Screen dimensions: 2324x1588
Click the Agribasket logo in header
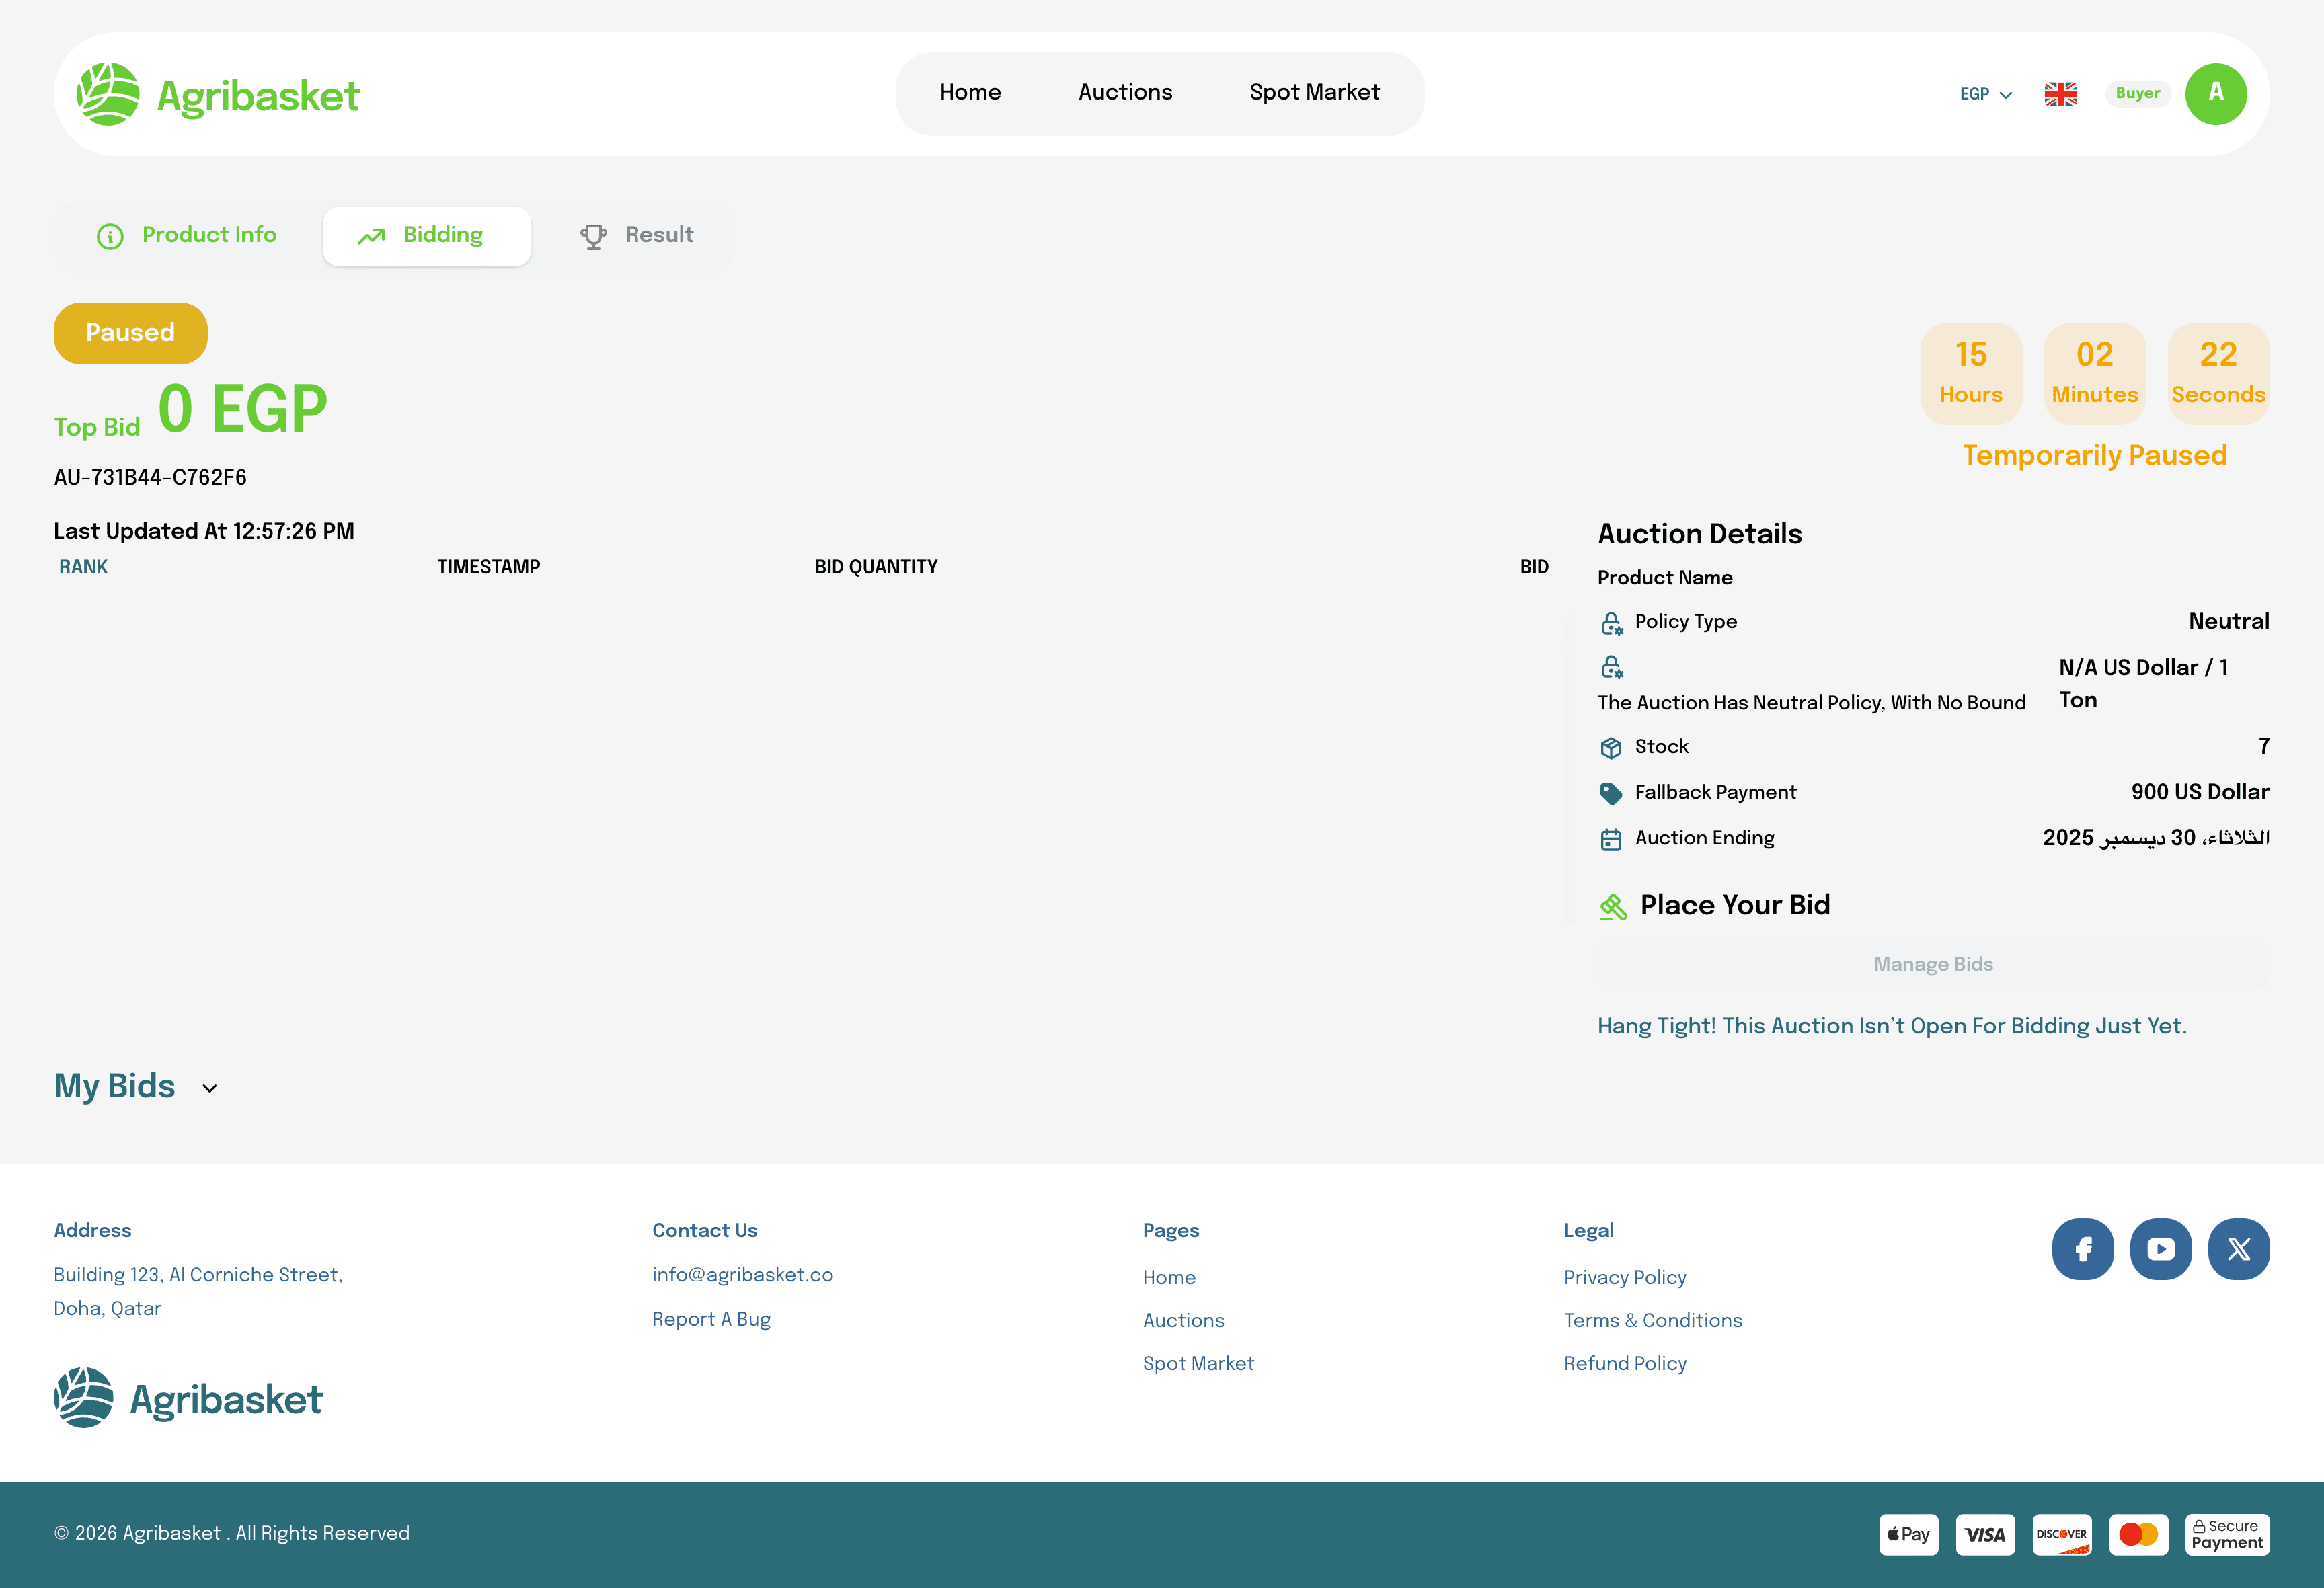point(218,95)
